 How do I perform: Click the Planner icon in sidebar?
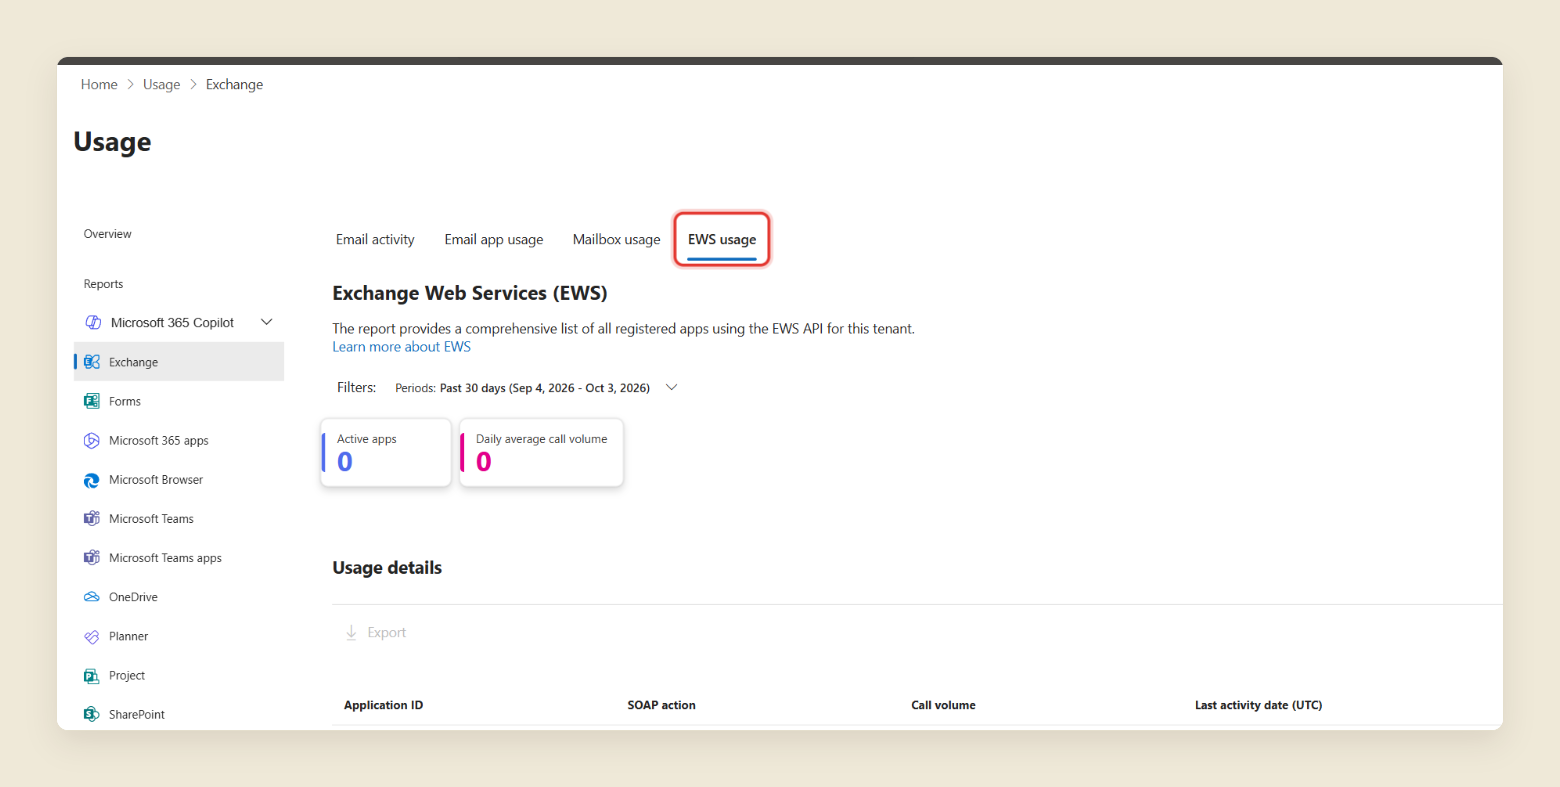pyautogui.click(x=92, y=636)
